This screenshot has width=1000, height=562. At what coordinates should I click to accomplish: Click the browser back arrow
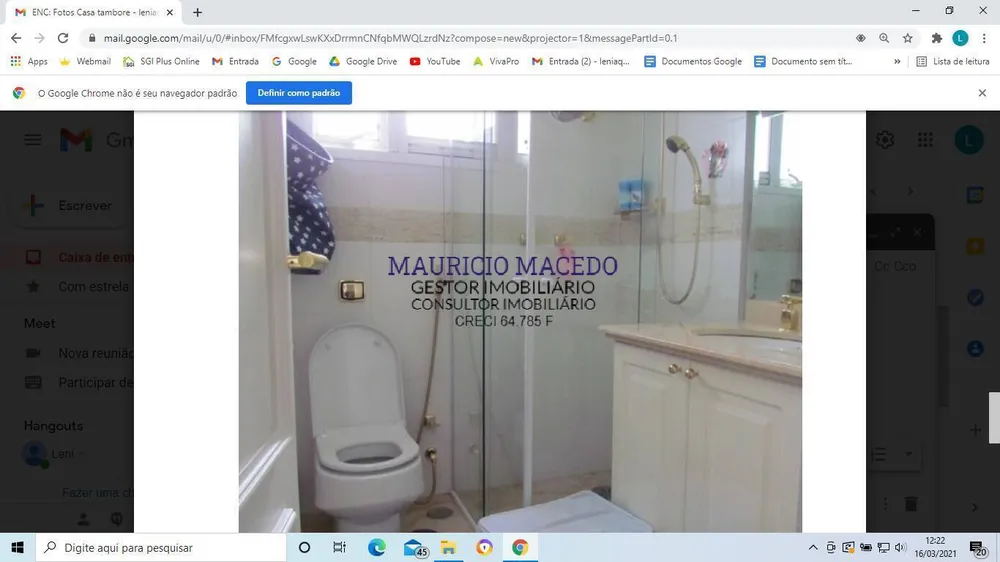[x=16, y=38]
